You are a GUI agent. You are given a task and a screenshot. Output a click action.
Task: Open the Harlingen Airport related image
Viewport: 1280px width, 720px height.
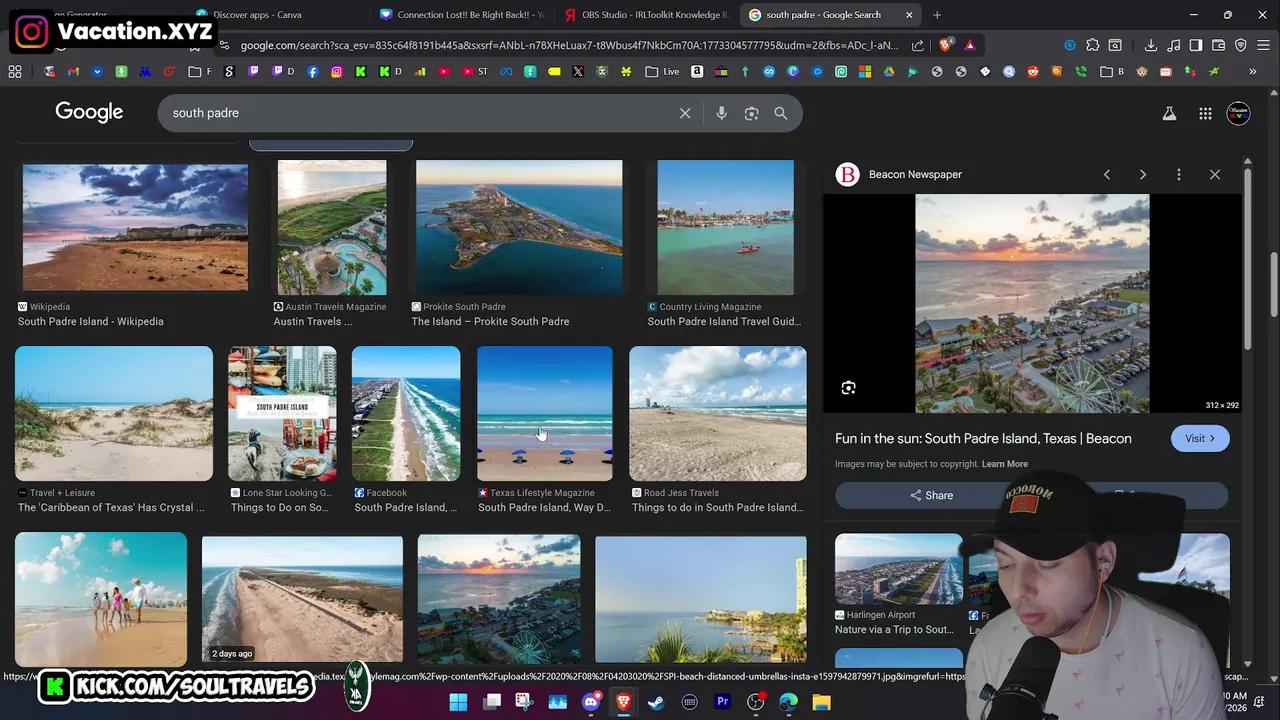click(899, 569)
